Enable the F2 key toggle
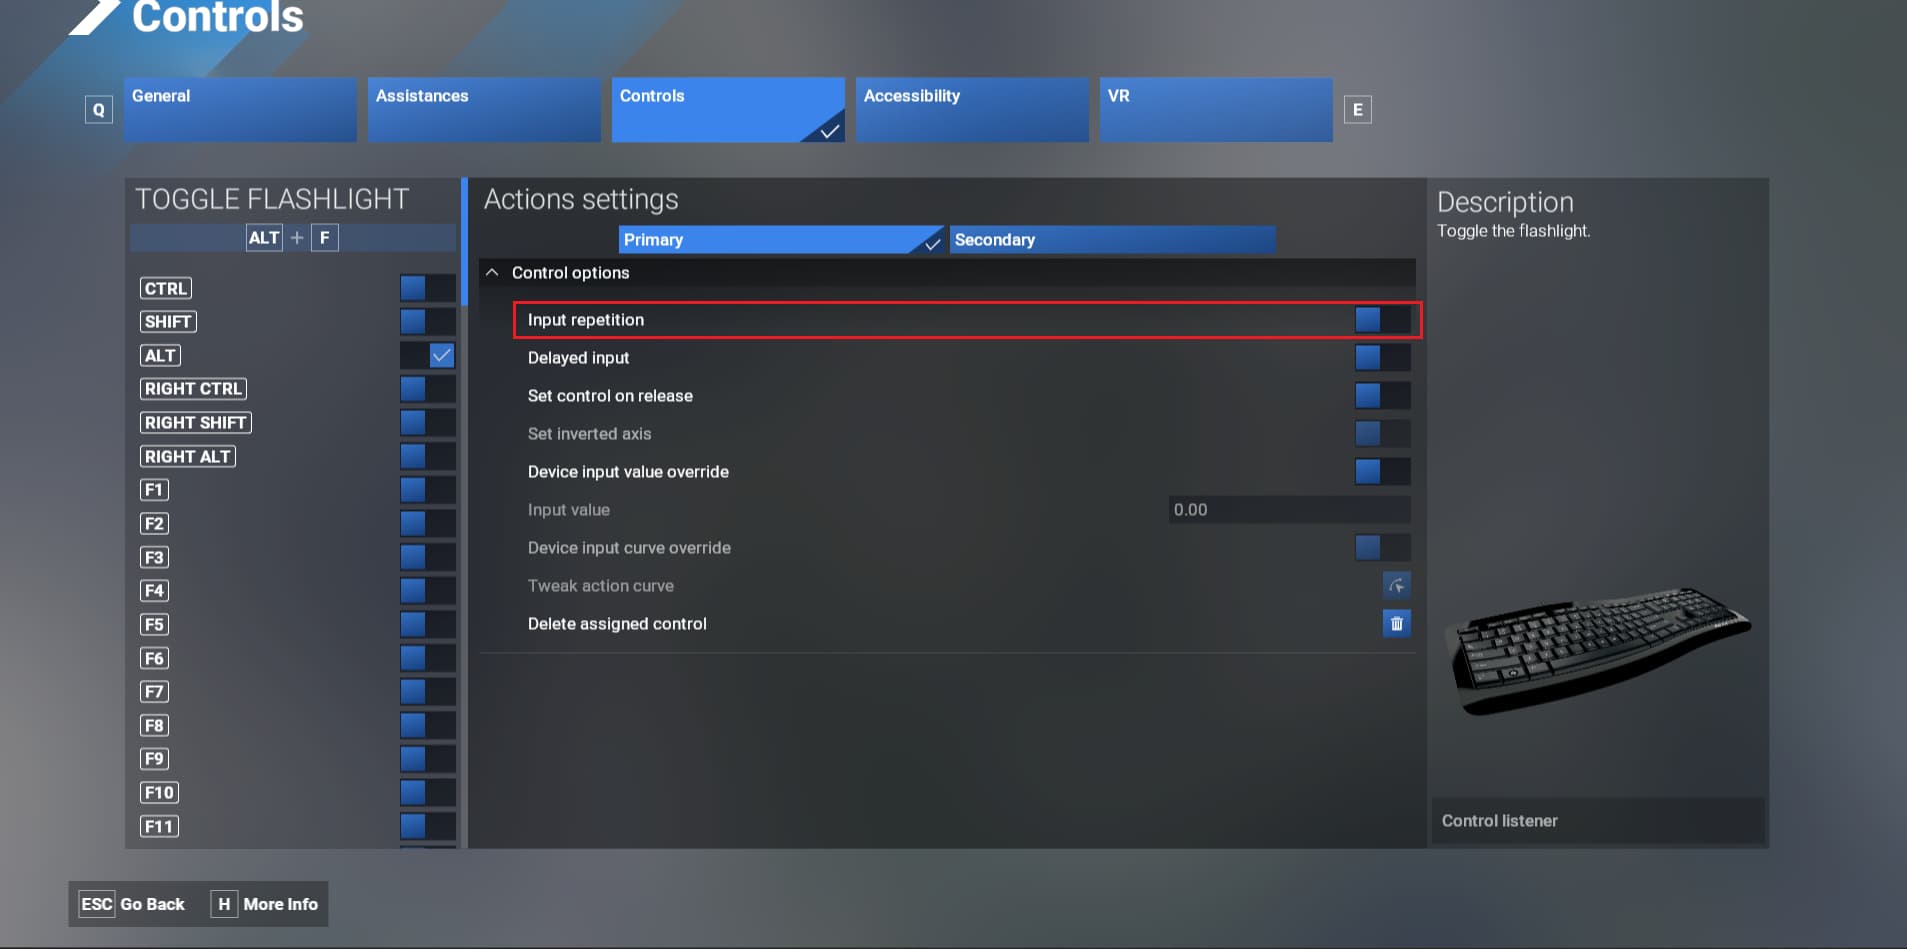The height and width of the screenshot is (949, 1907). (427, 523)
